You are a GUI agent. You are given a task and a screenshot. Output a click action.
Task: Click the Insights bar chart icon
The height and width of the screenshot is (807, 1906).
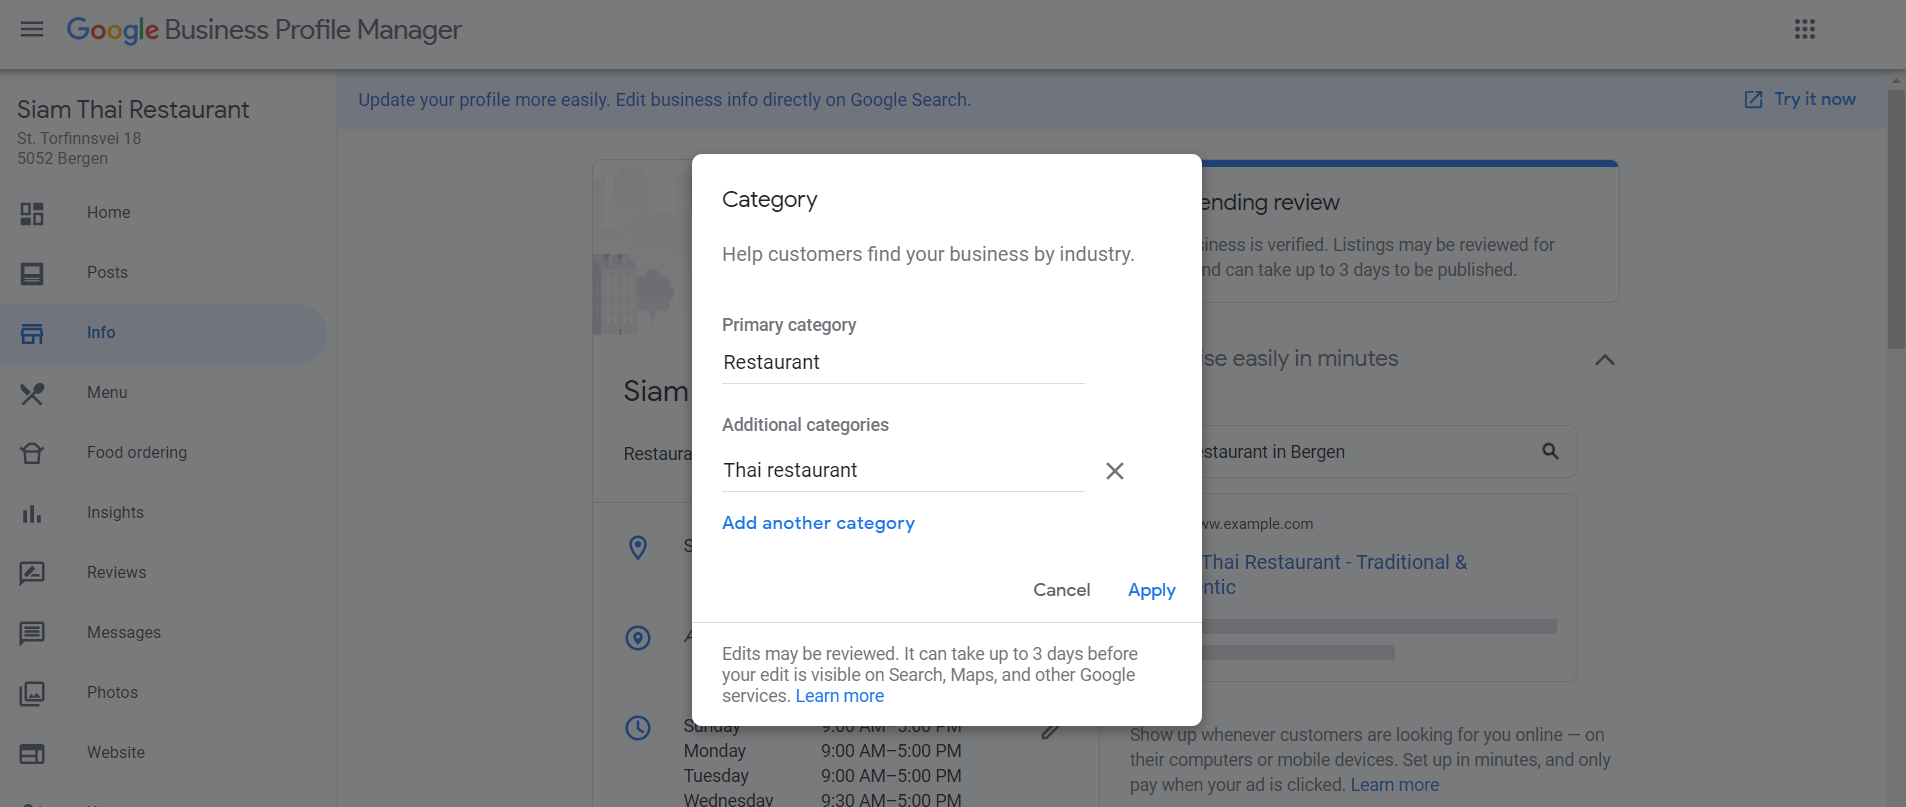32,513
